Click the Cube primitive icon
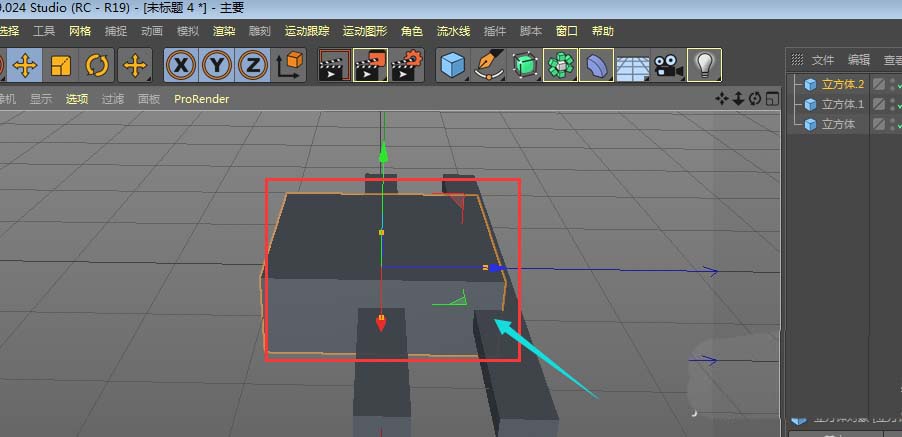 tap(454, 66)
